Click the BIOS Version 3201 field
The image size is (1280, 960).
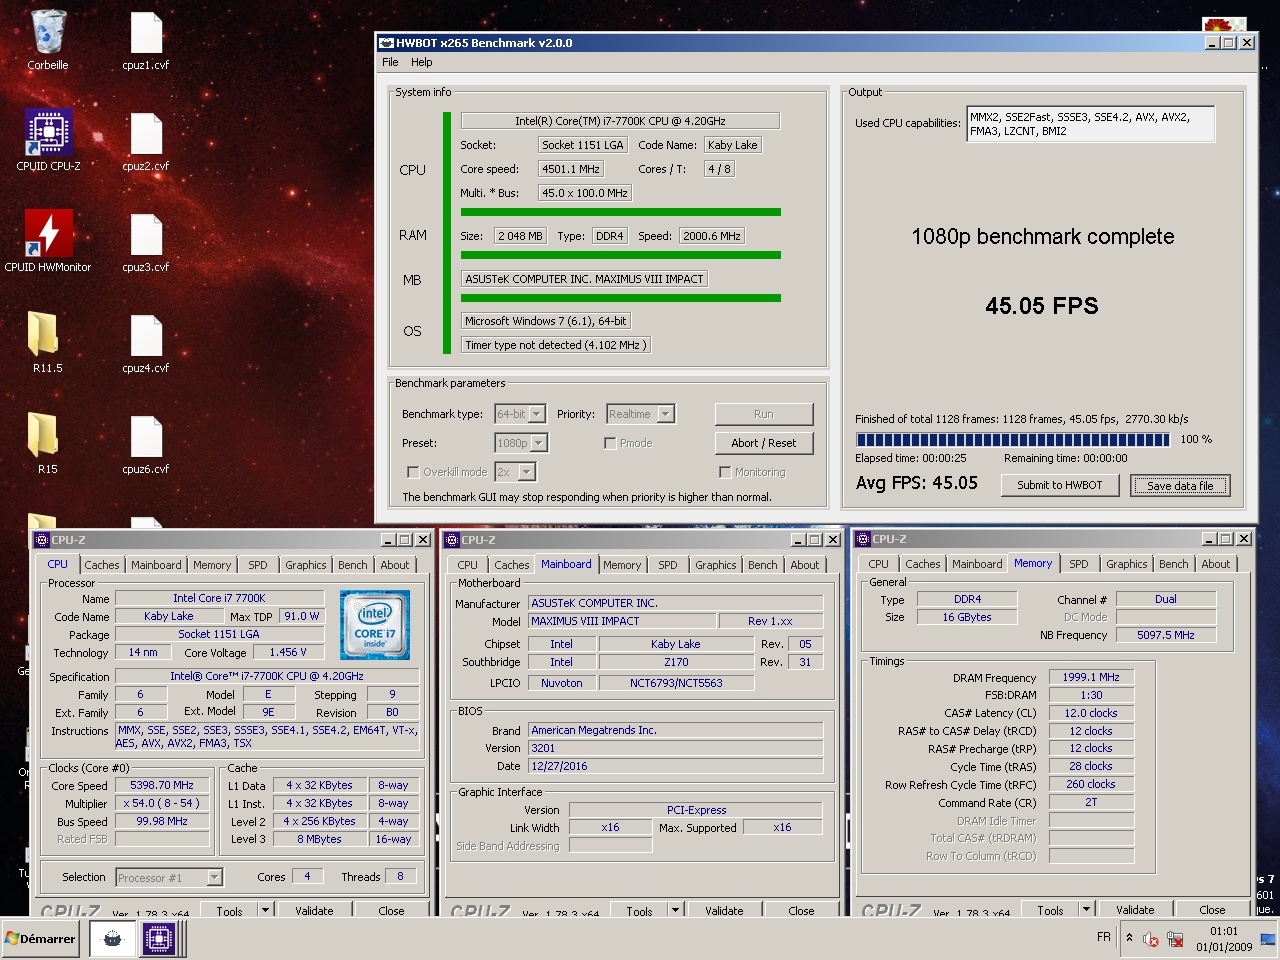click(x=675, y=748)
